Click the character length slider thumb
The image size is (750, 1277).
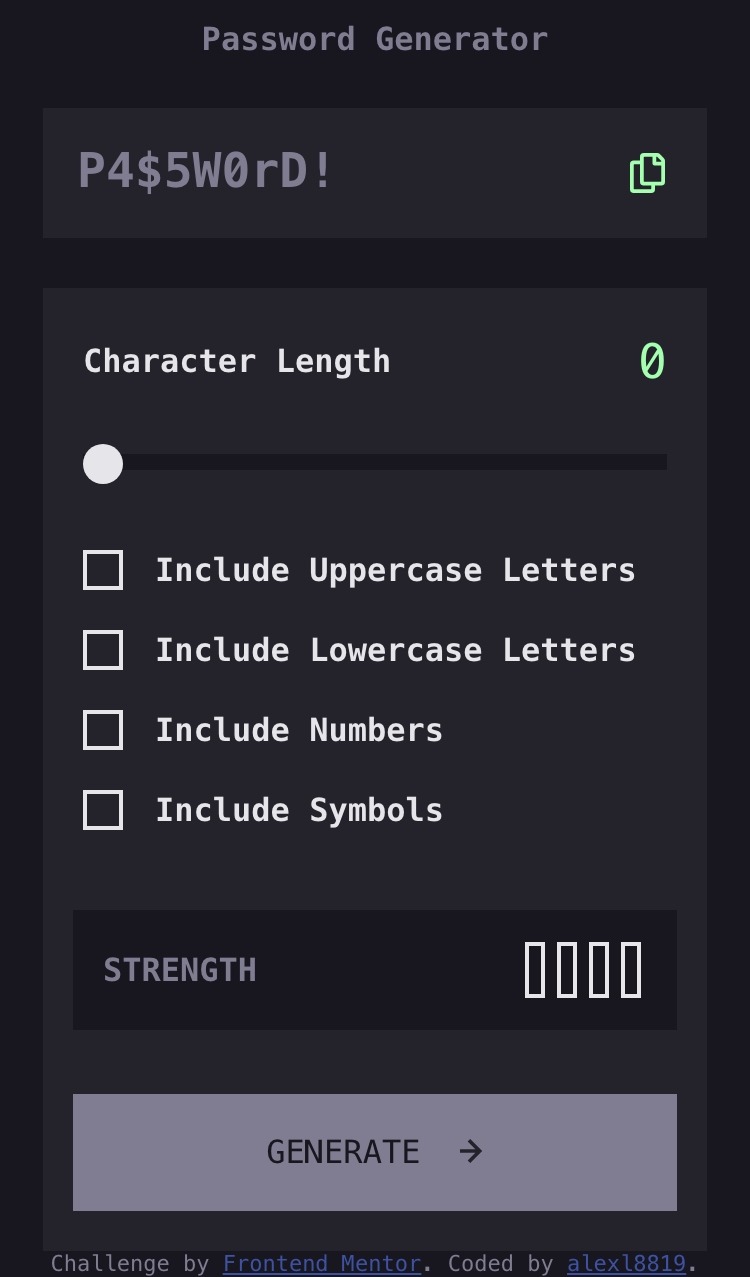(103, 464)
